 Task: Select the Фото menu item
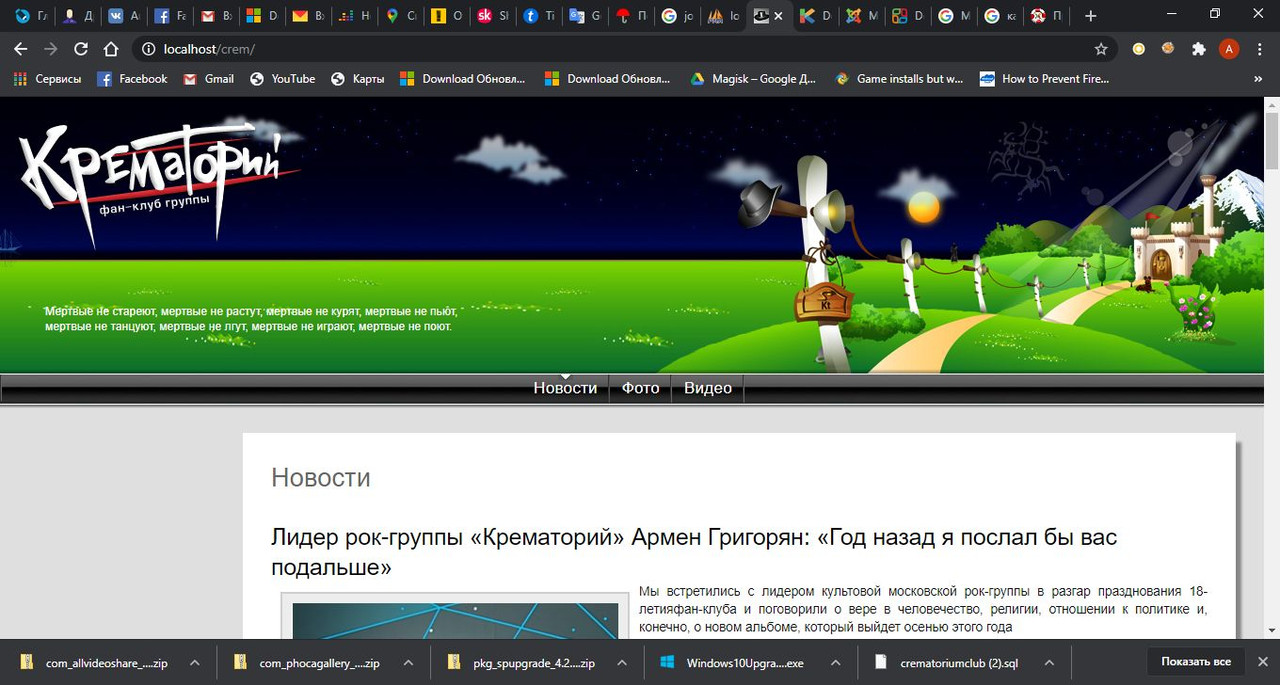click(x=640, y=388)
